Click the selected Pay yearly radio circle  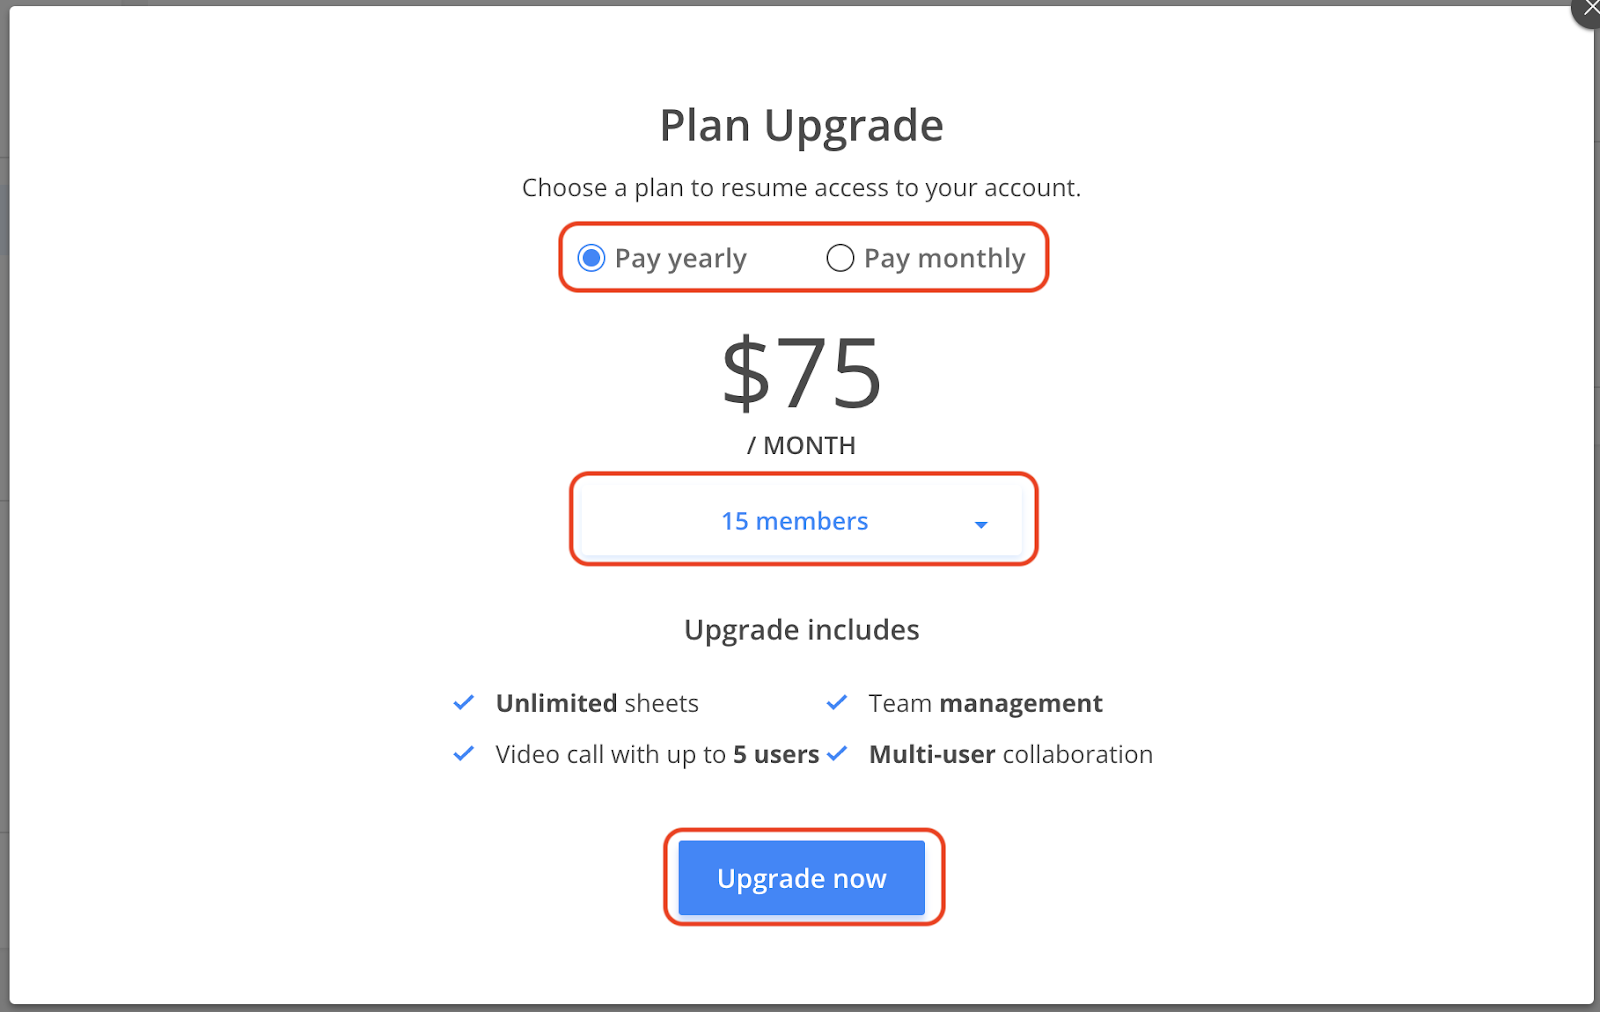591,258
